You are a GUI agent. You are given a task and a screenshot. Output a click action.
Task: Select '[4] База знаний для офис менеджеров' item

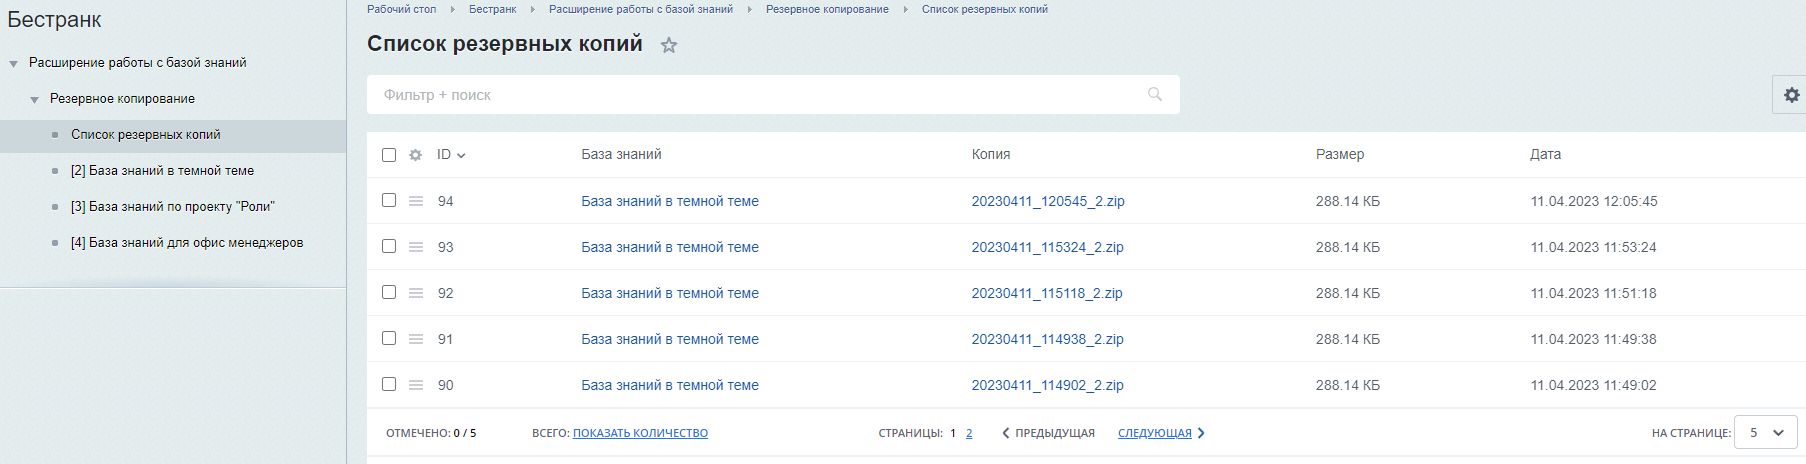(x=186, y=243)
